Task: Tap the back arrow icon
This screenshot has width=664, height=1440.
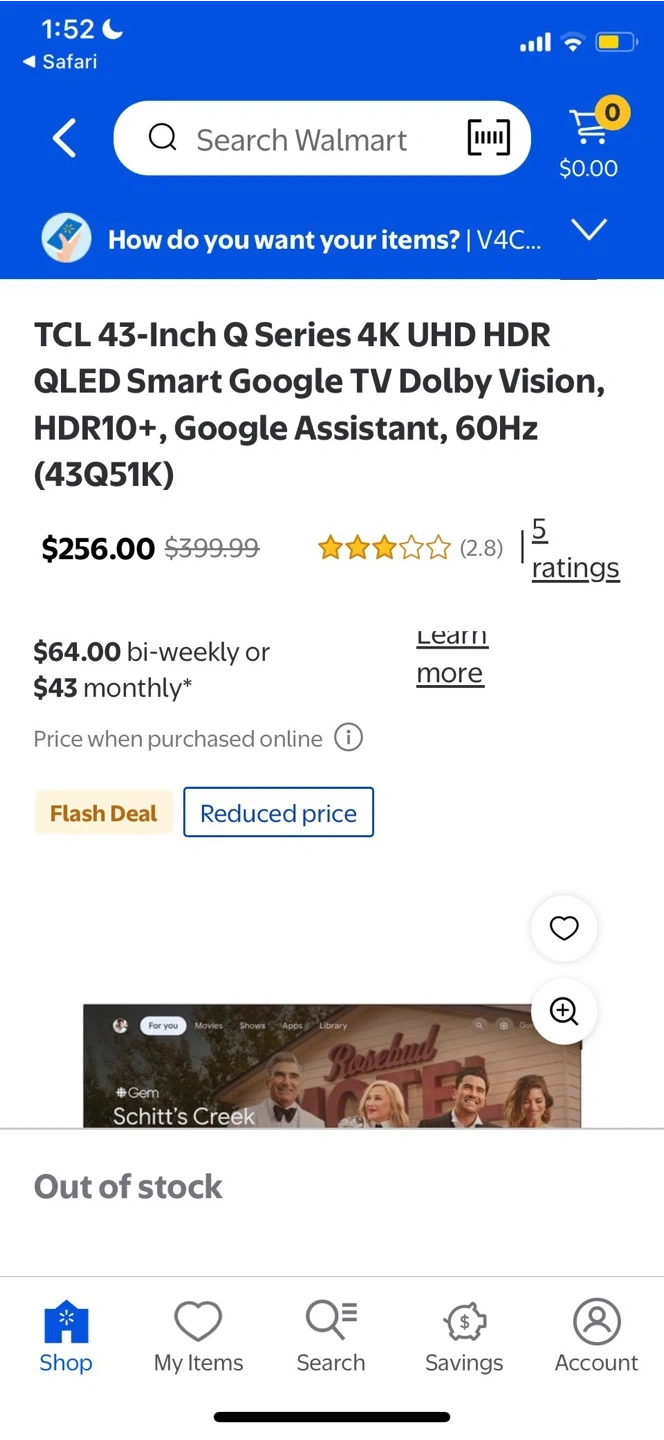Action: [65, 139]
